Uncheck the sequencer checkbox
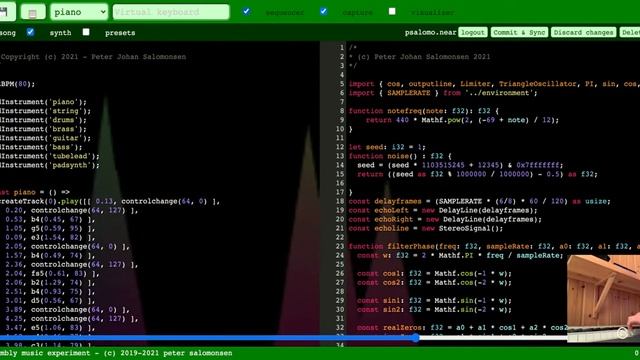Viewport: 640px width, 360px height. (246, 11)
